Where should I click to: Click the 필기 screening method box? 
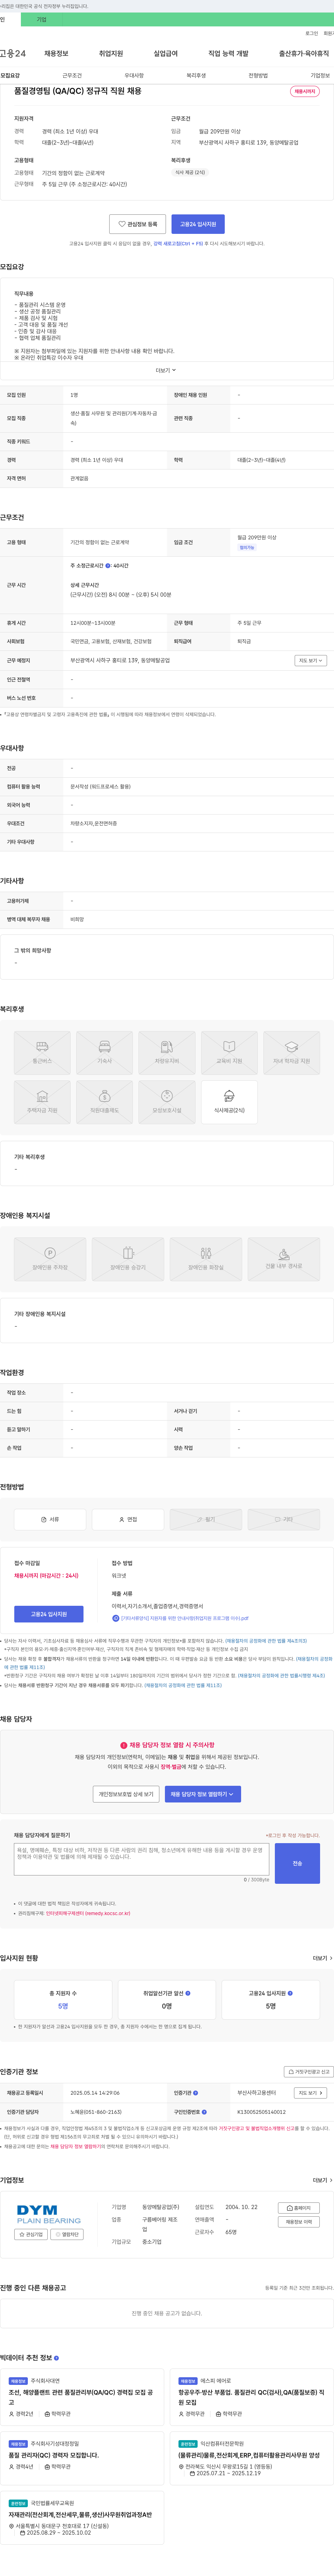(206, 1519)
